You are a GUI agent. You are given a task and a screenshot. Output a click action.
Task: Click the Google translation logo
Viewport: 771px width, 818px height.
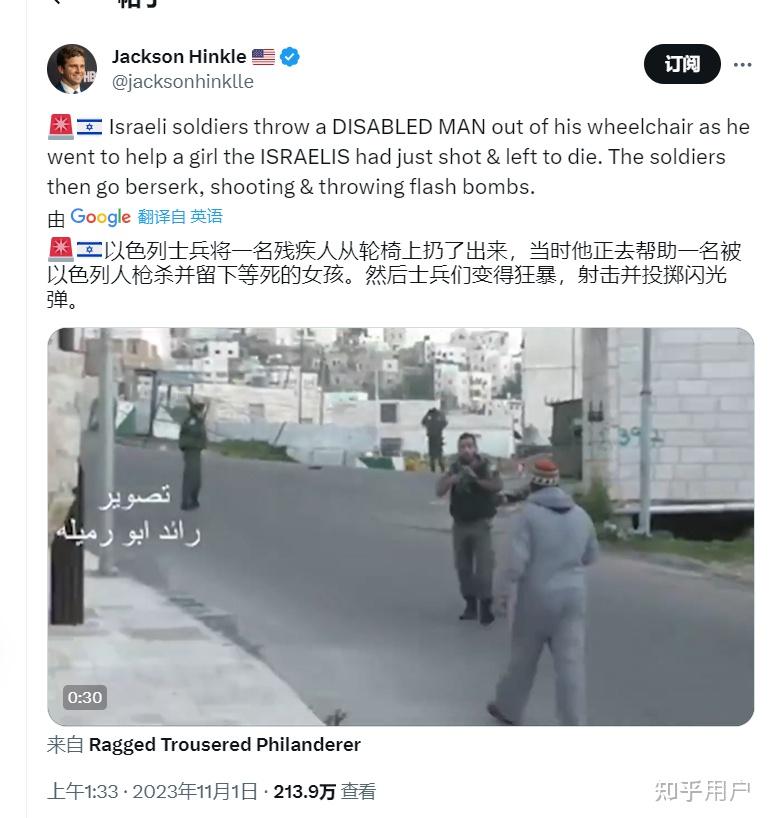tap(100, 217)
